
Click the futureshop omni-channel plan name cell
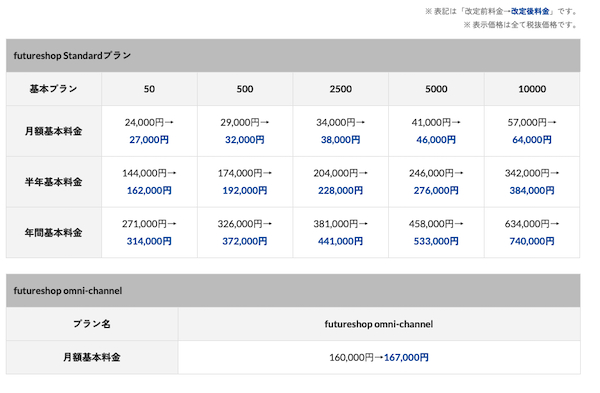click(379, 324)
